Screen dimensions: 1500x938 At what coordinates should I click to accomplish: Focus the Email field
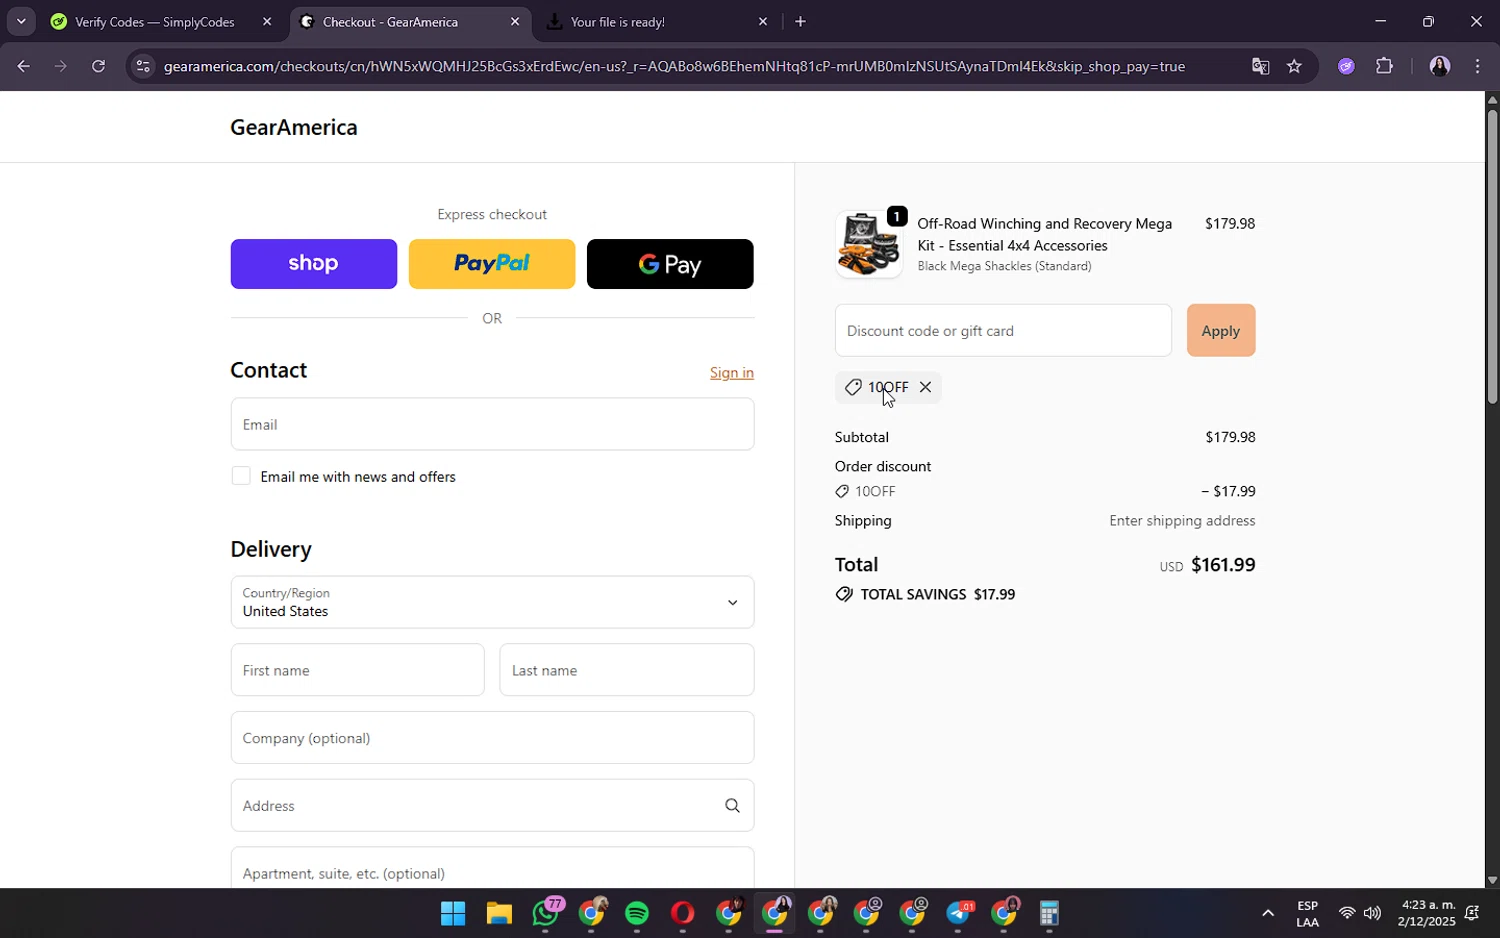pos(492,424)
